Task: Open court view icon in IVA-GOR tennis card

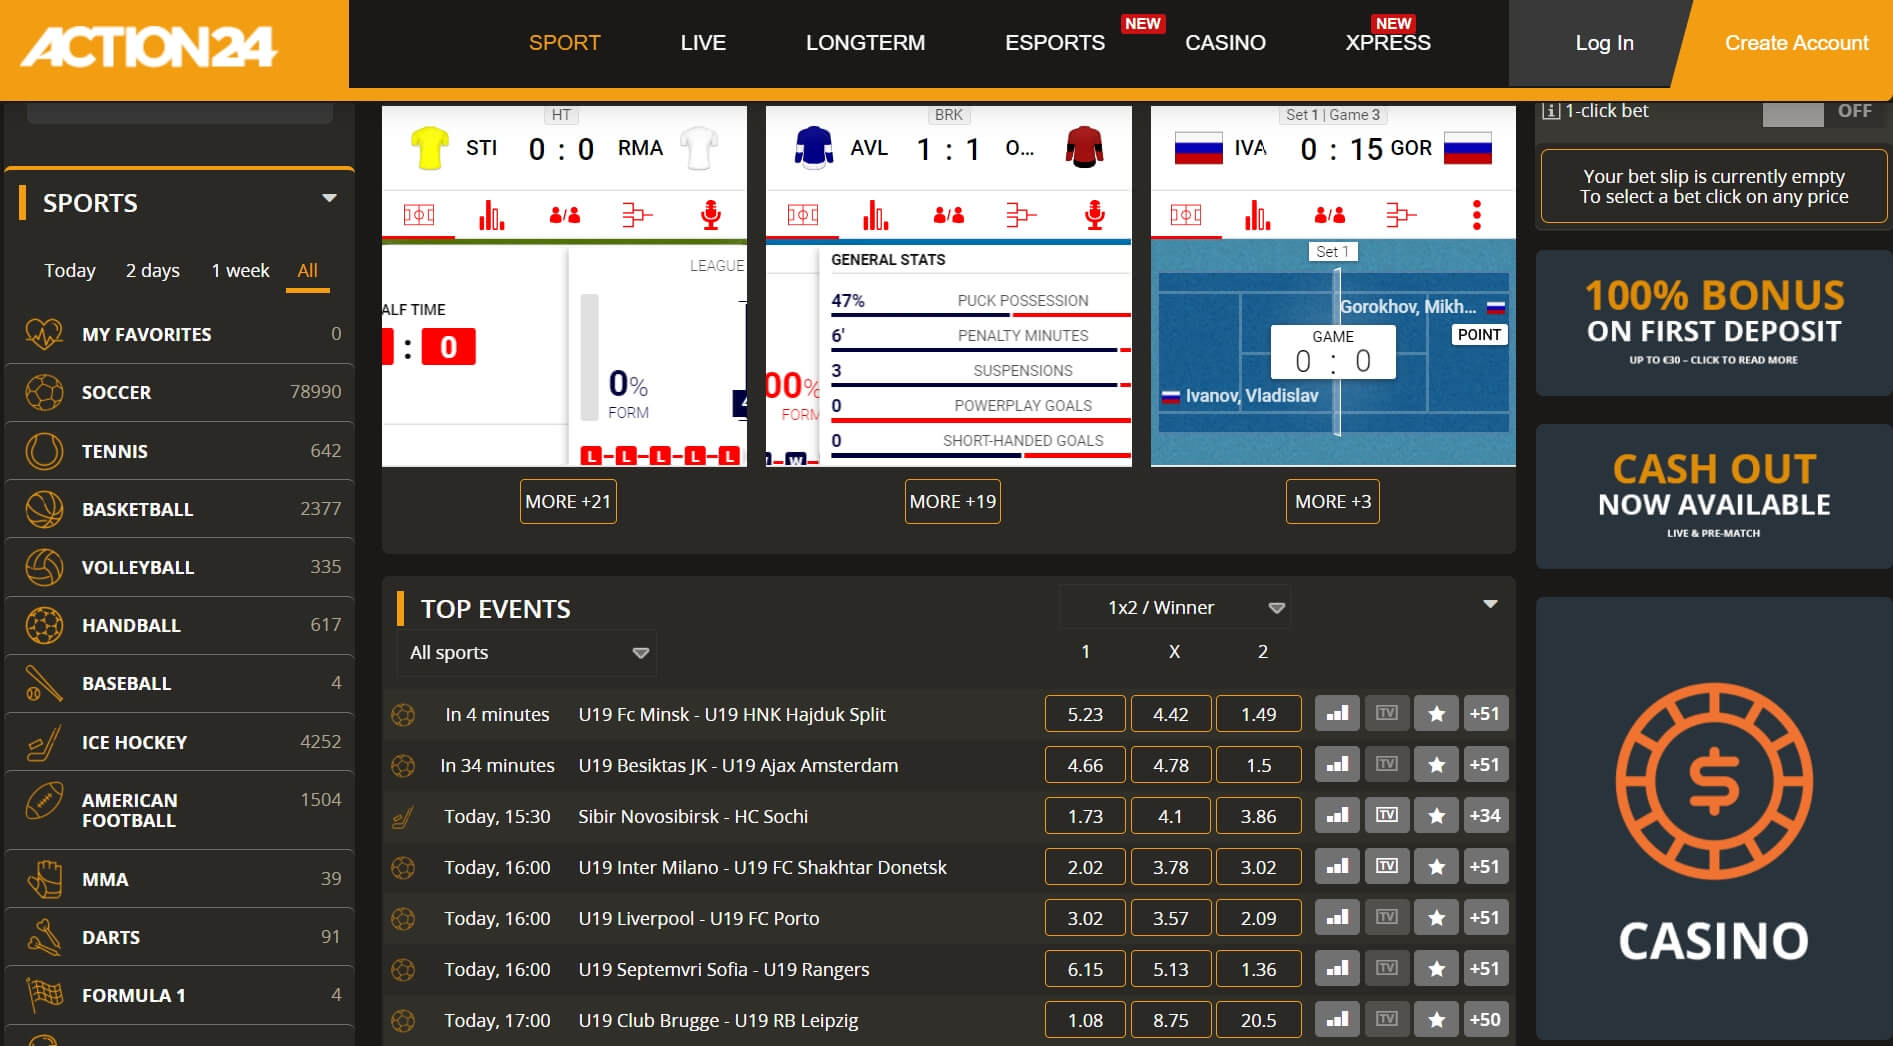Action: click(1186, 215)
